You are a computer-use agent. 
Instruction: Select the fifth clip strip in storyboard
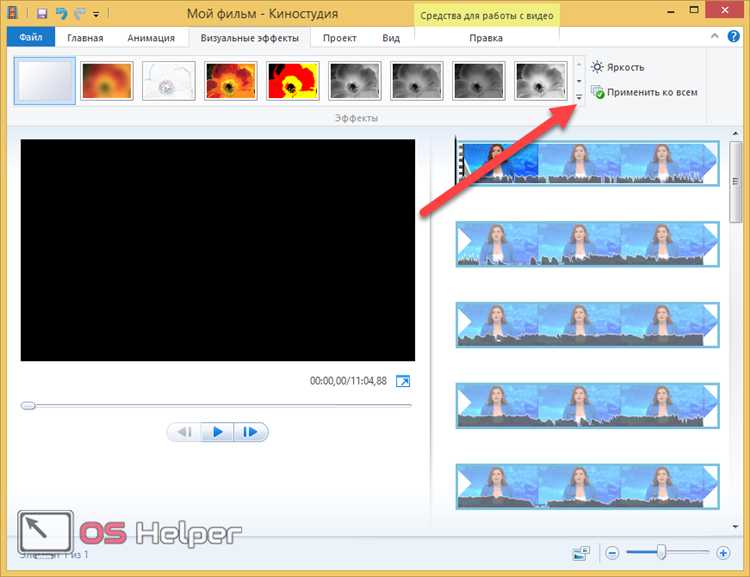pyautogui.click(x=587, y=487)
